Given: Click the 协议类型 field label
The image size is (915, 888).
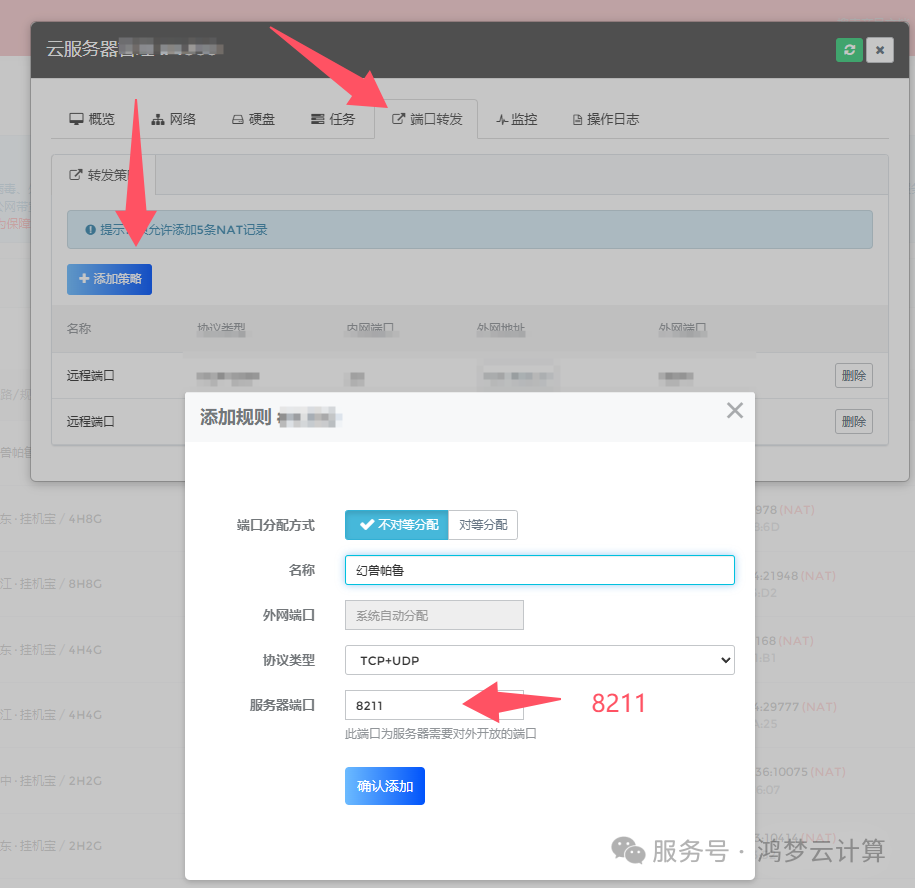Looking at the screenshot, I should tap(289, 660).
